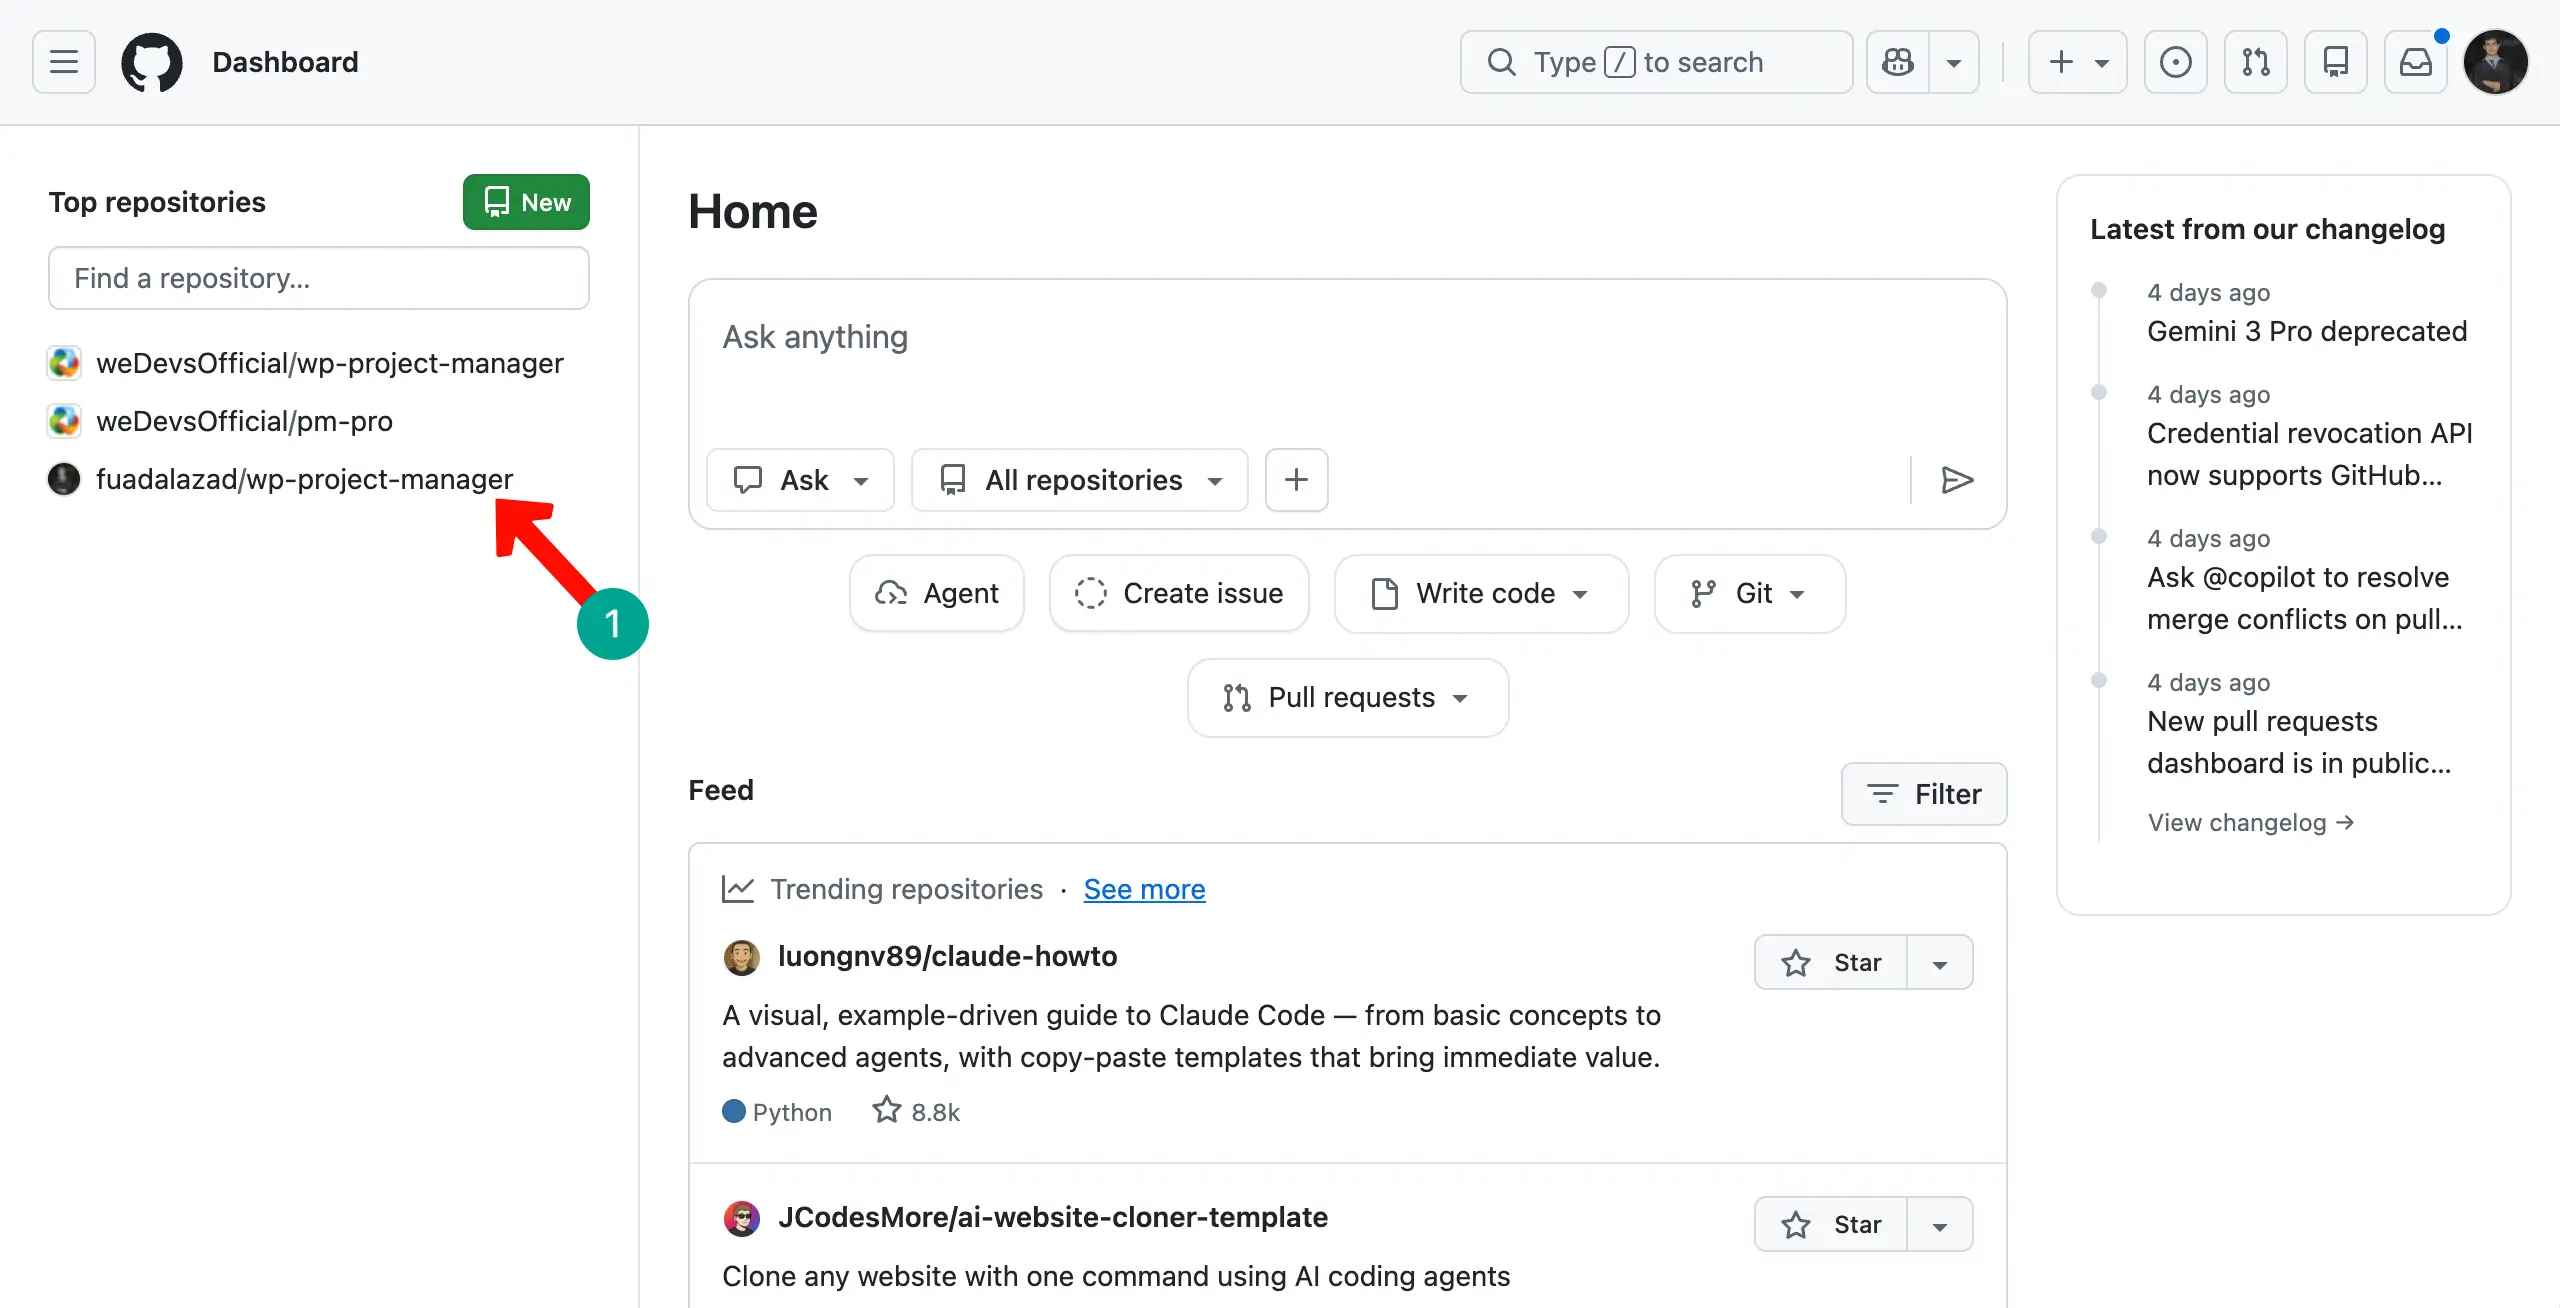View pull requests using the header icon

coord(2256,62)
